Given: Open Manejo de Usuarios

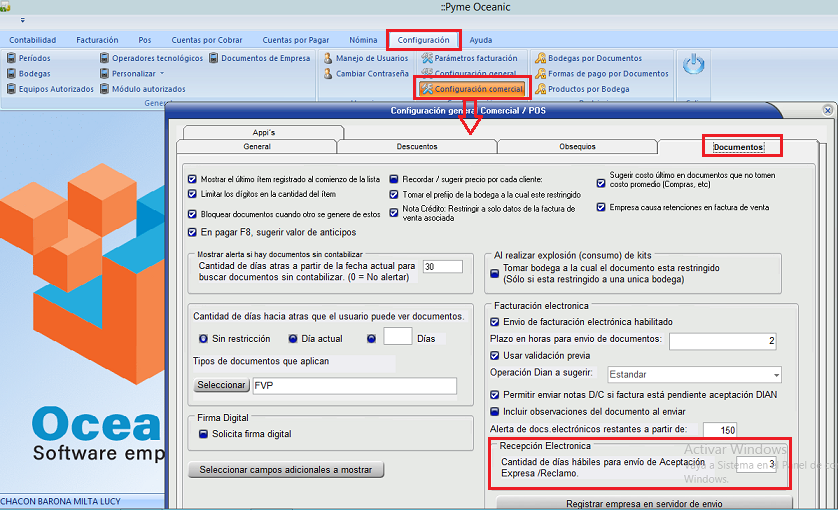Looking at the screenshot, I should click(x=329, y=59).
